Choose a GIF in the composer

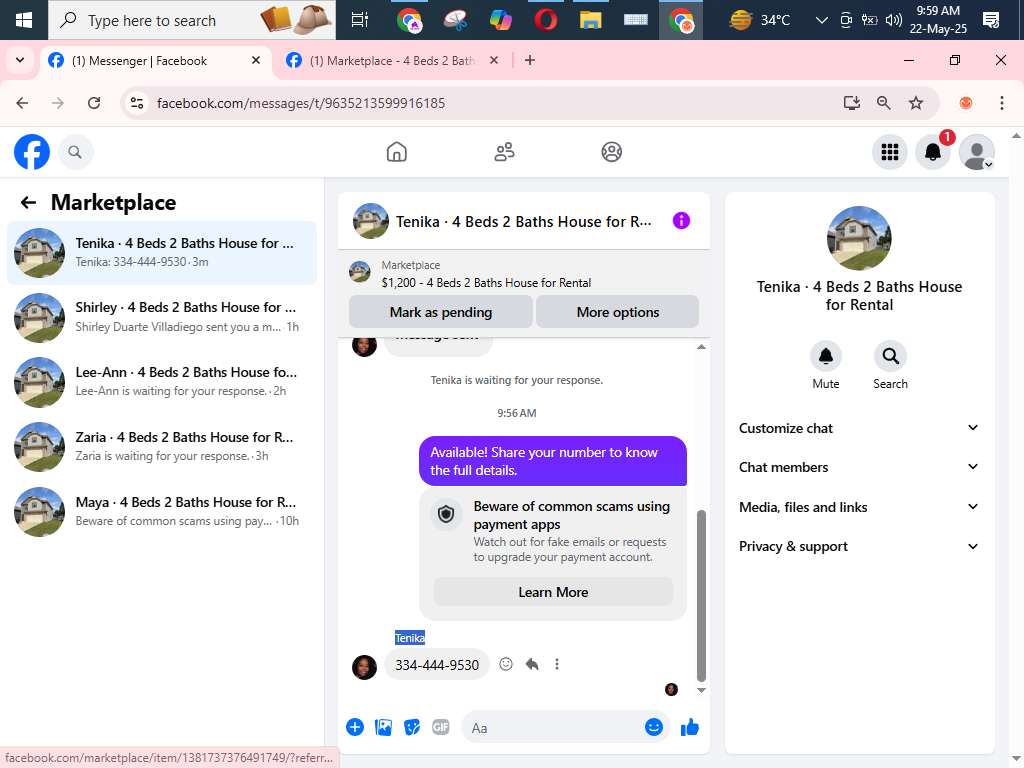click(441, 727)
